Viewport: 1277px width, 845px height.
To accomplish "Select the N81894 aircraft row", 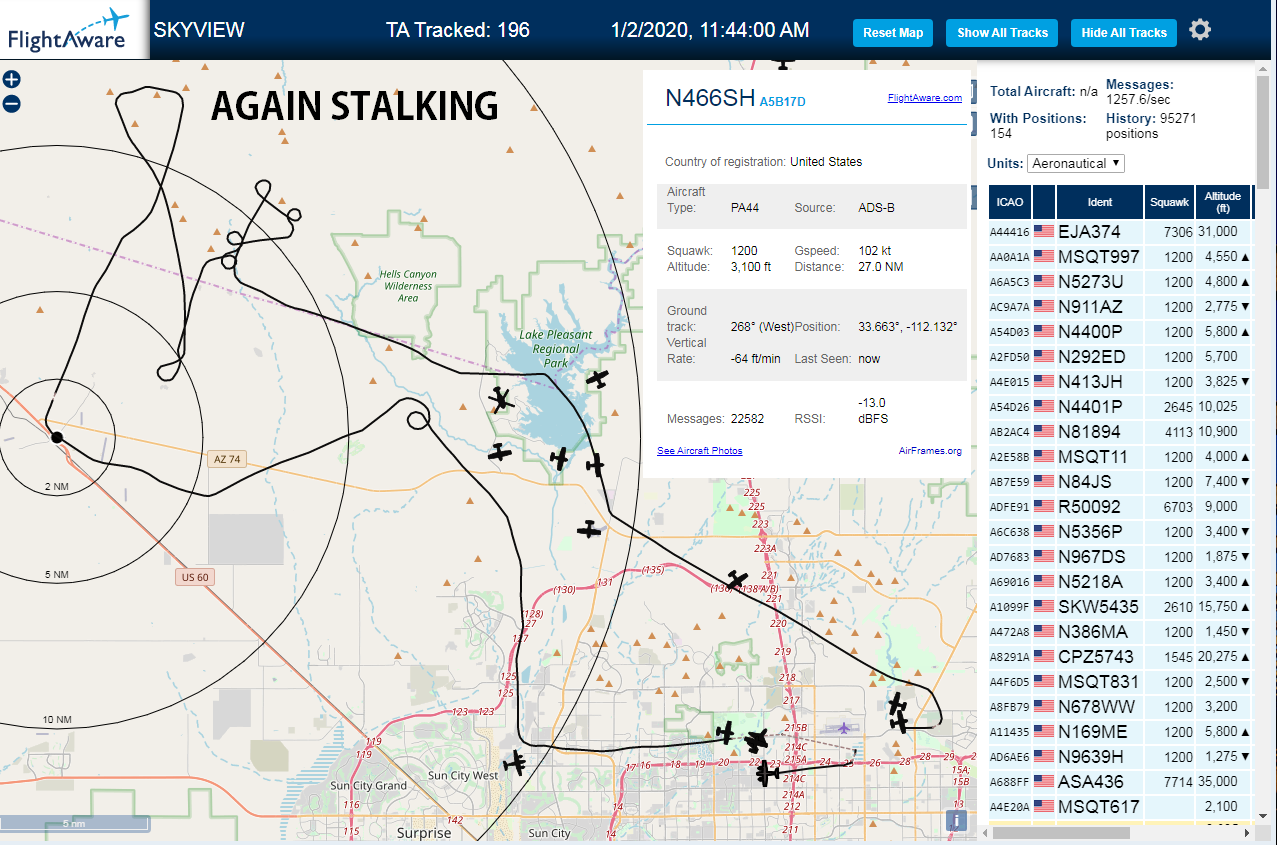I will coord(1122,431).
